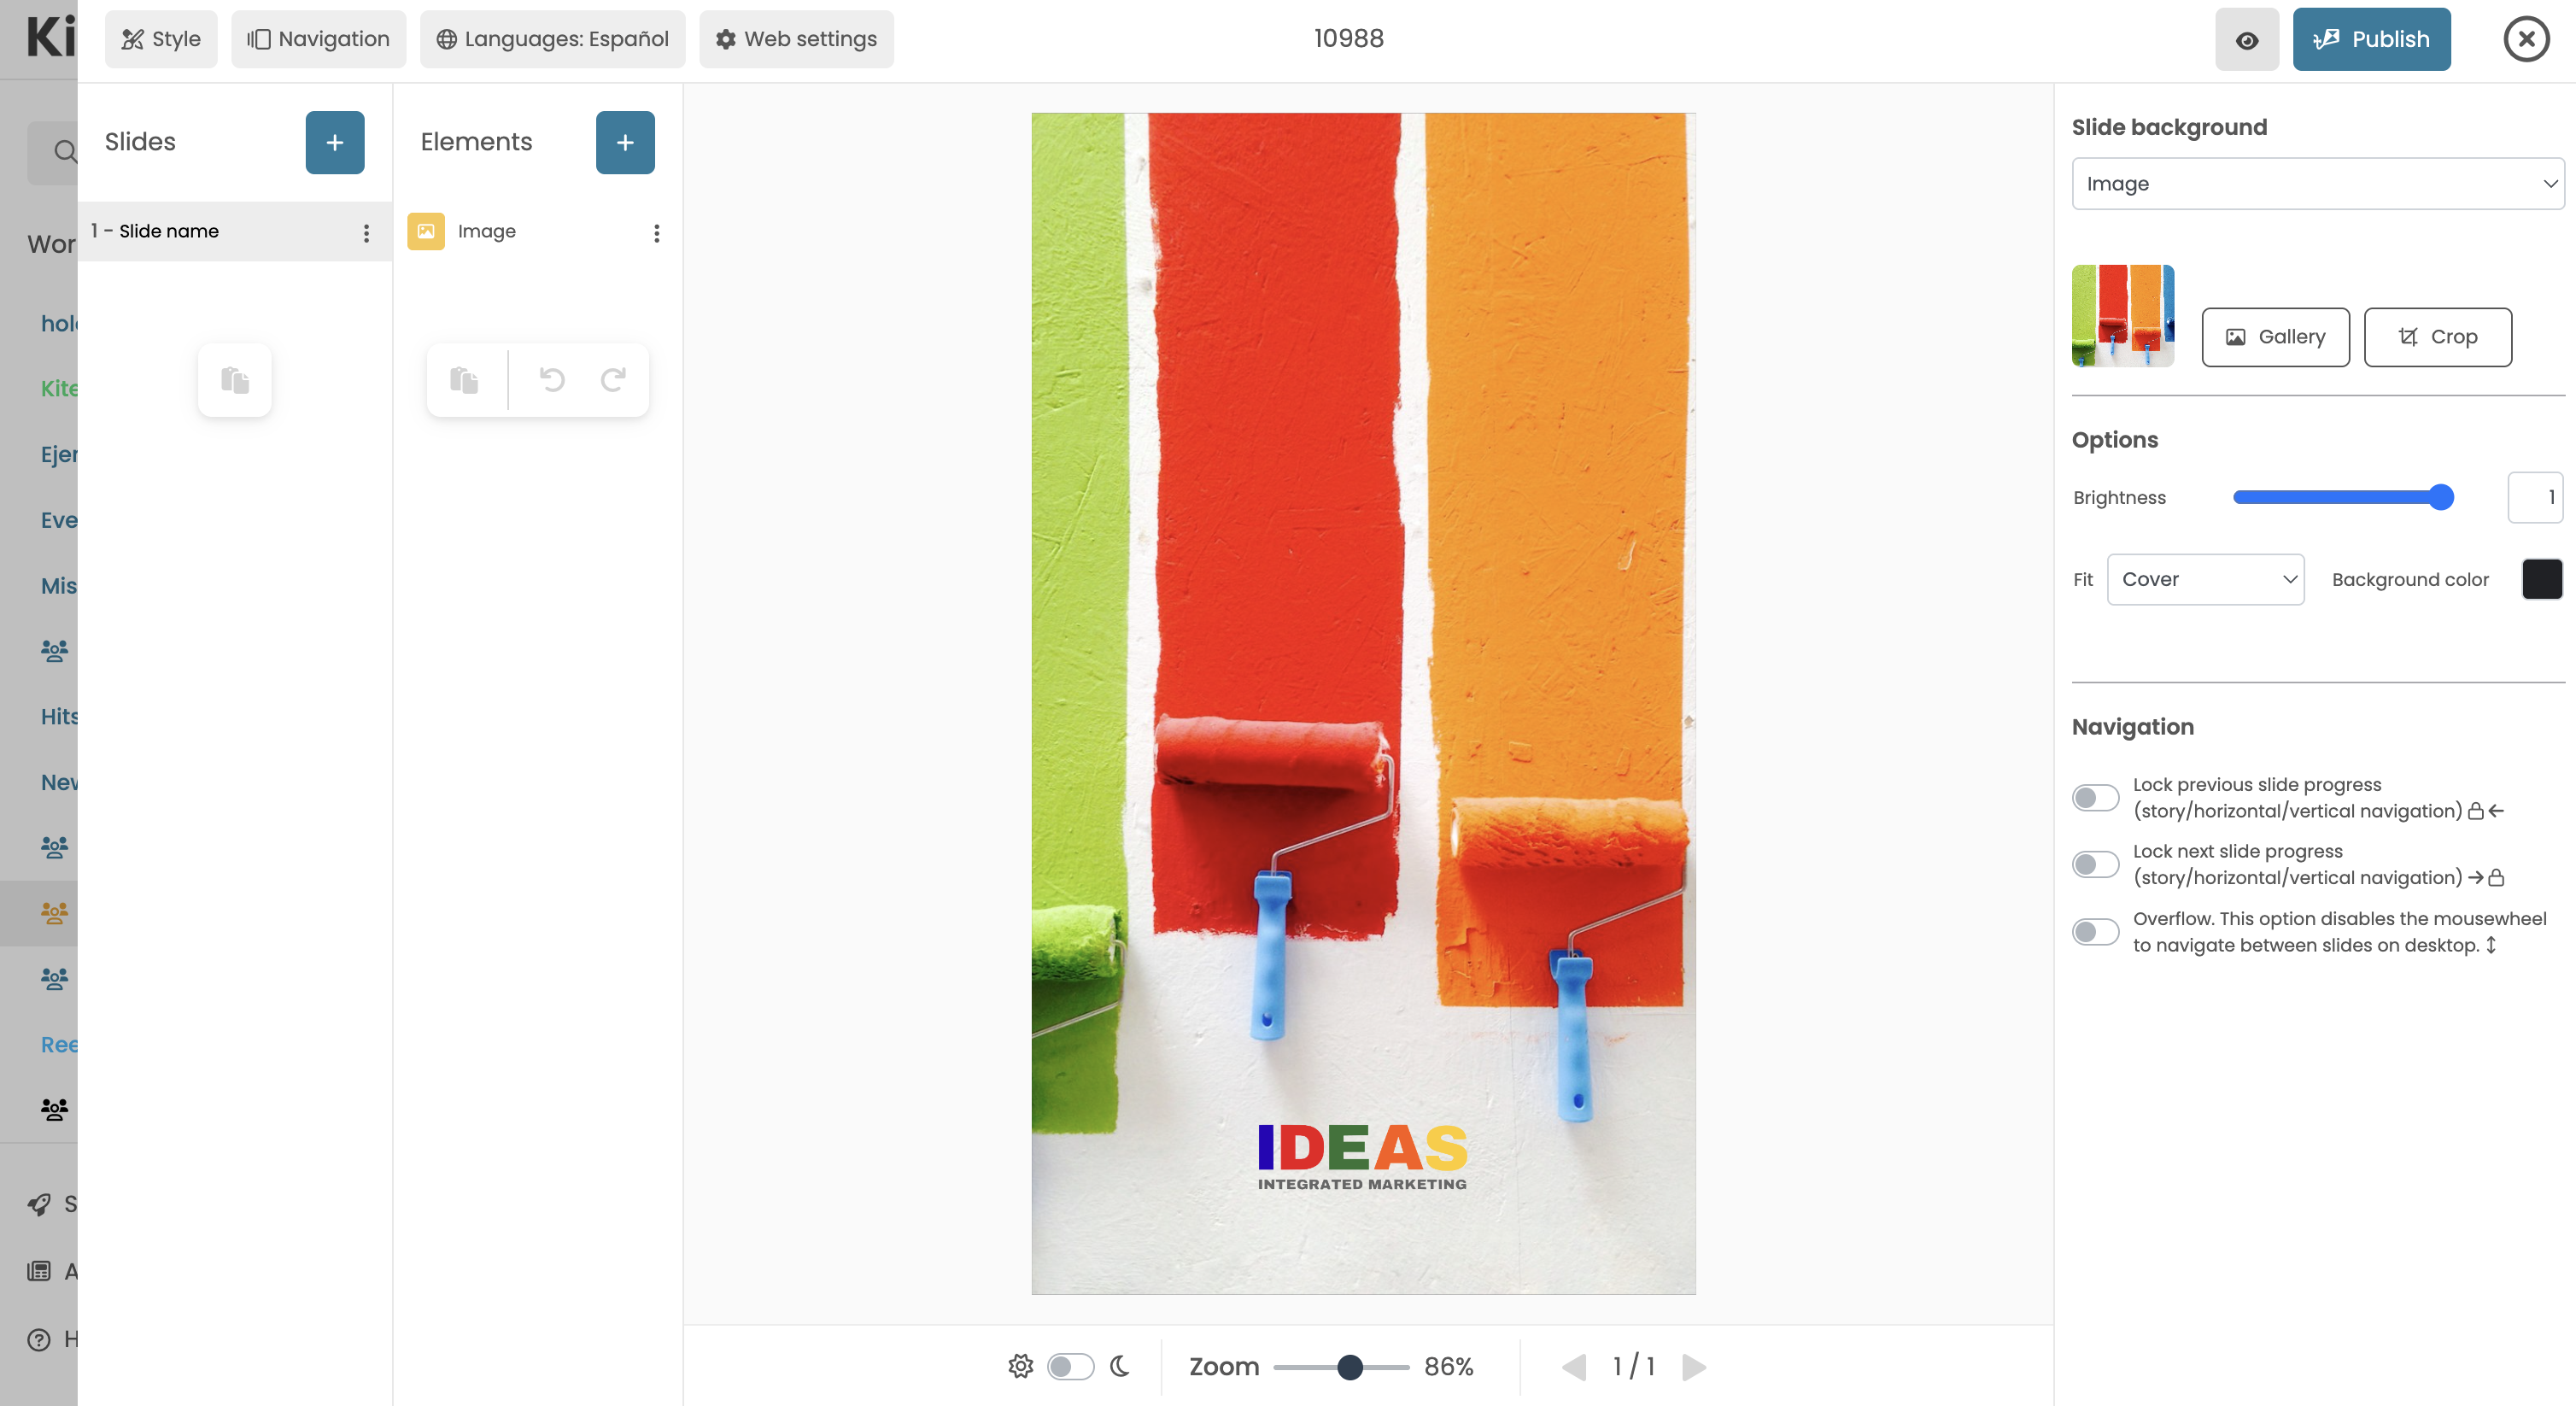Add a new element with plus button
This screenshot has height=1406, width=2576.
625,142
